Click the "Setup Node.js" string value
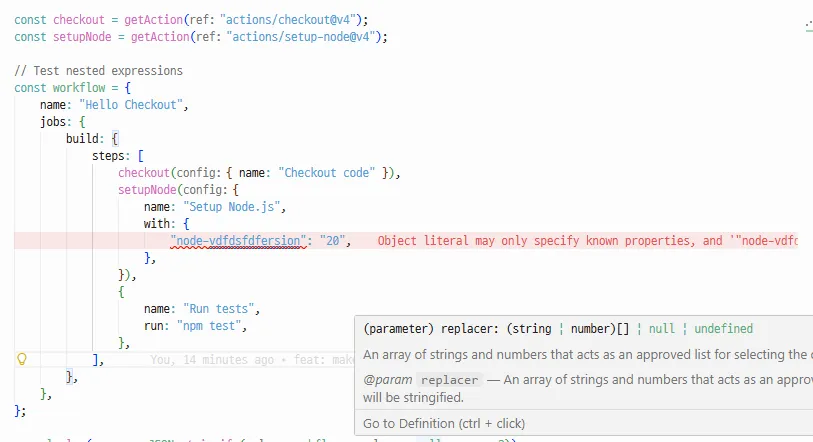The width and height of the screenshot is (813, 442). (x=235, y=206)
